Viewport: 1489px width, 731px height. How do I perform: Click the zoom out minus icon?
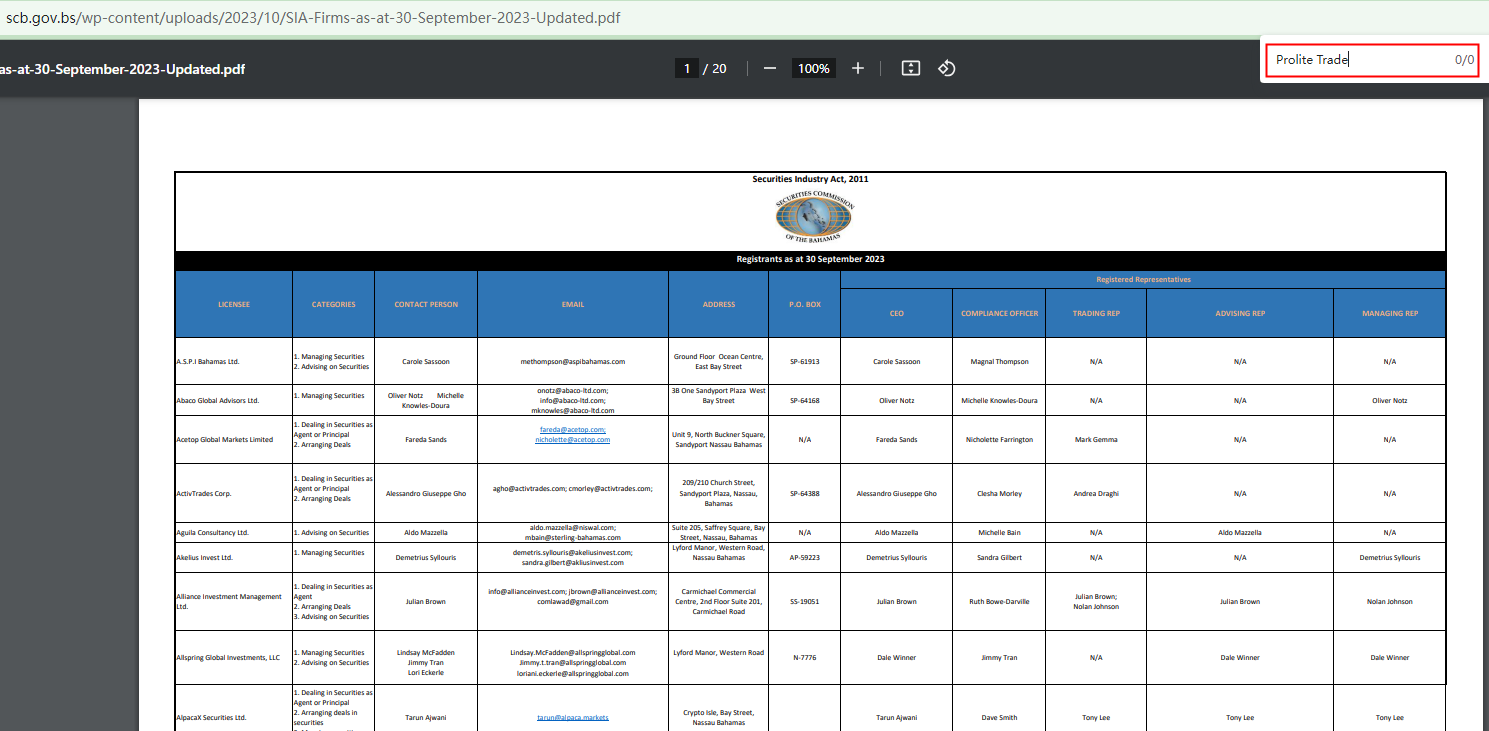(769, 68)
